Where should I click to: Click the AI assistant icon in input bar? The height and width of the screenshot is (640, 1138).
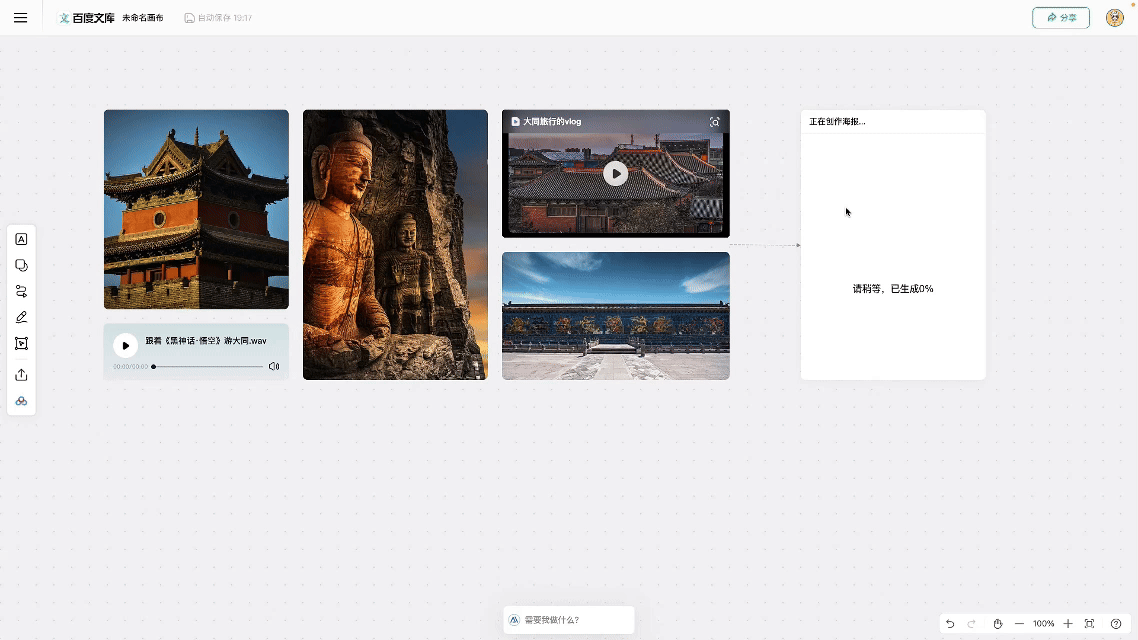click(x=514, y=620)
